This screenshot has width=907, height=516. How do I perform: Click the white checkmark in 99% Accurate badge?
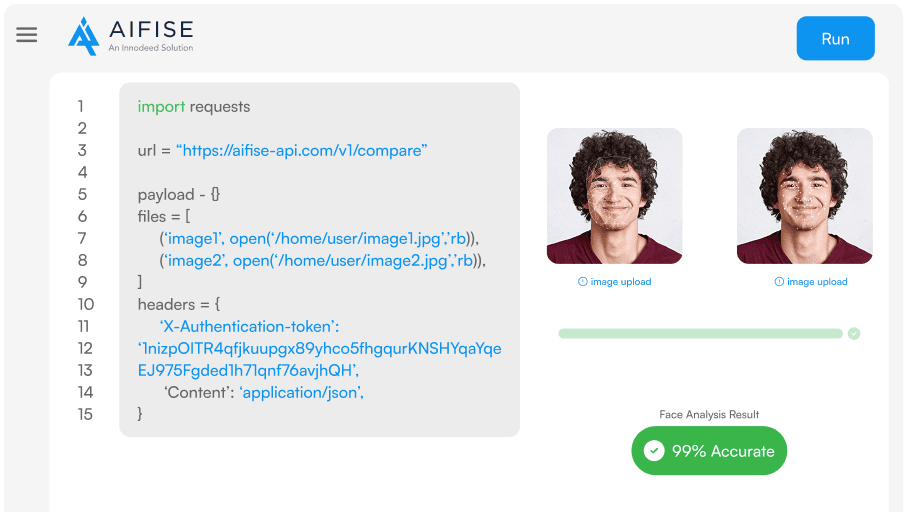point(654,451)
